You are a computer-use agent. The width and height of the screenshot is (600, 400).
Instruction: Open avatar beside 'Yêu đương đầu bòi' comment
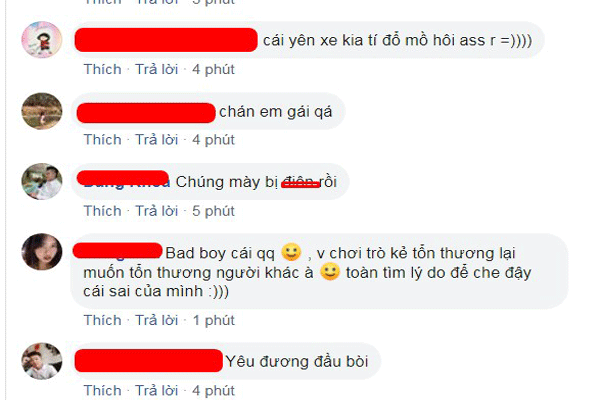42,361
